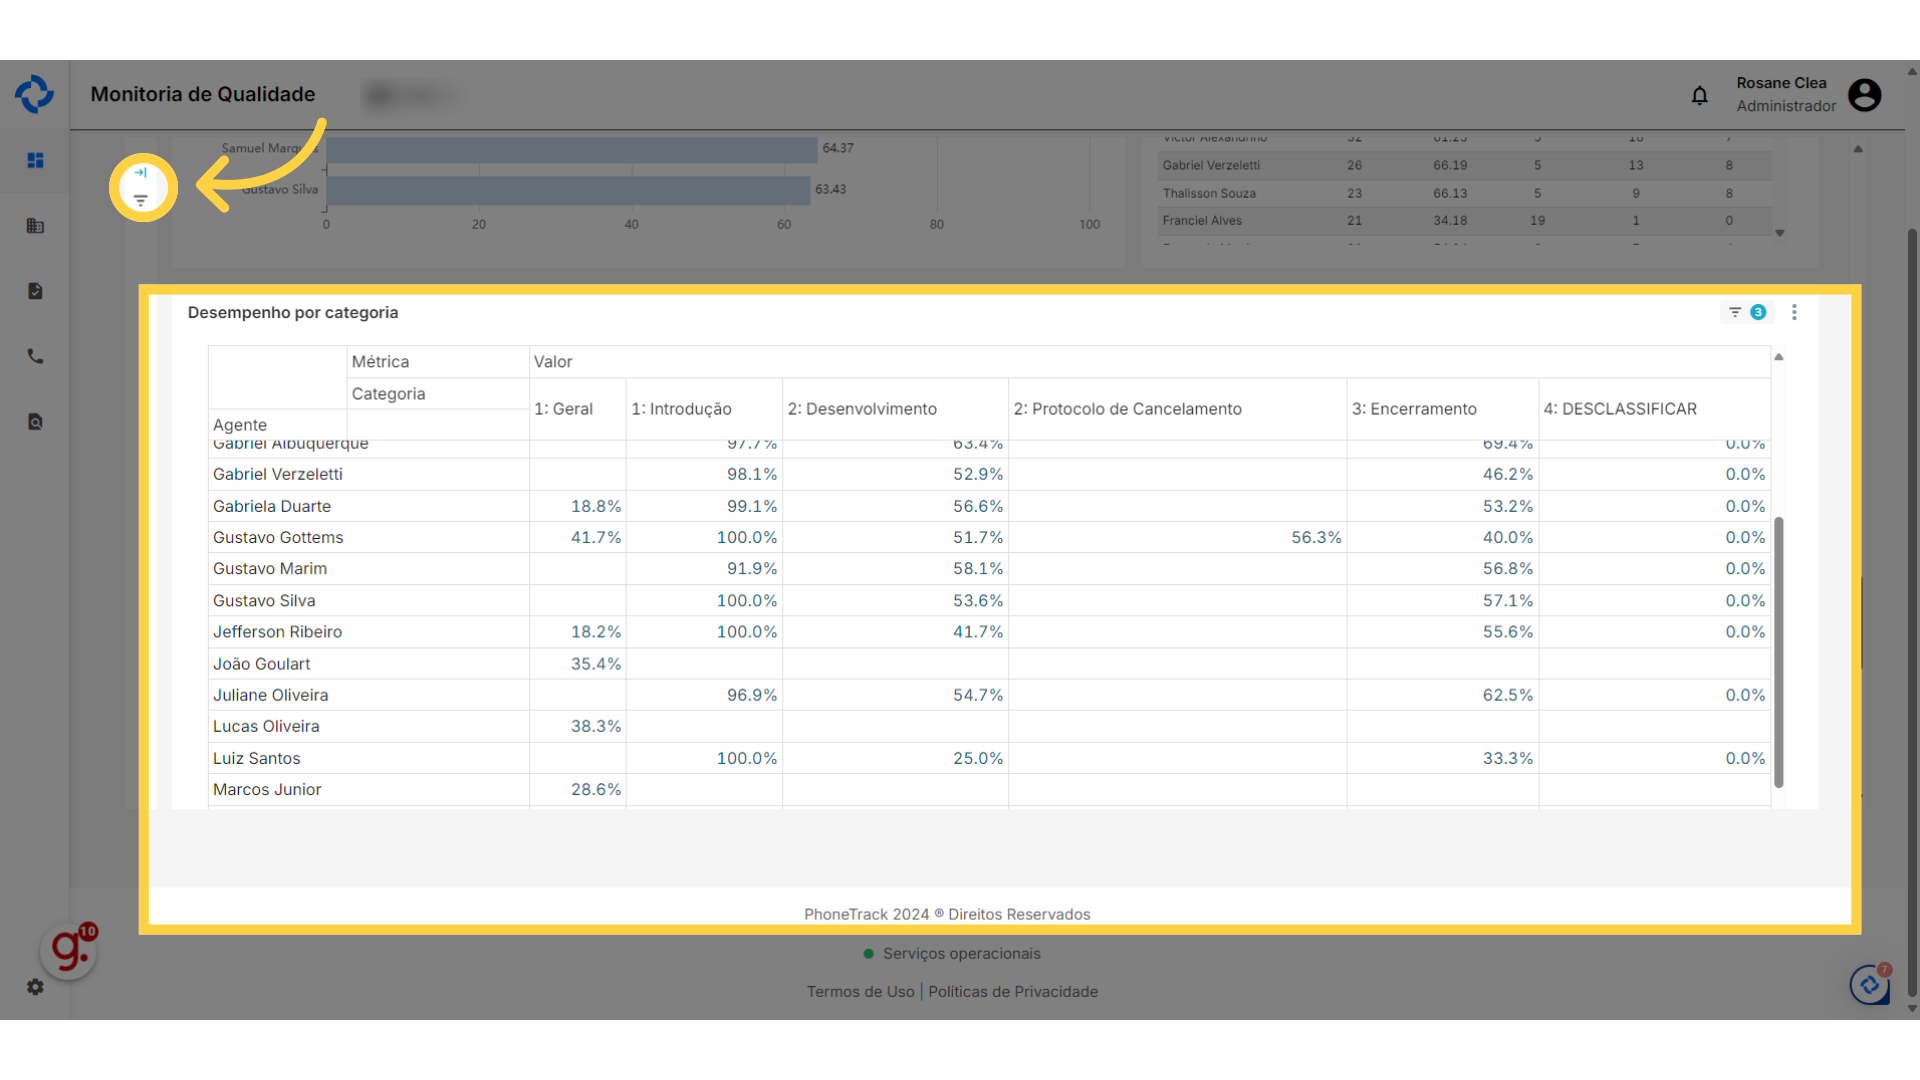Open the user profile avatar icon
This screenshot has width=1920, height=1080.
[1864, 95]
